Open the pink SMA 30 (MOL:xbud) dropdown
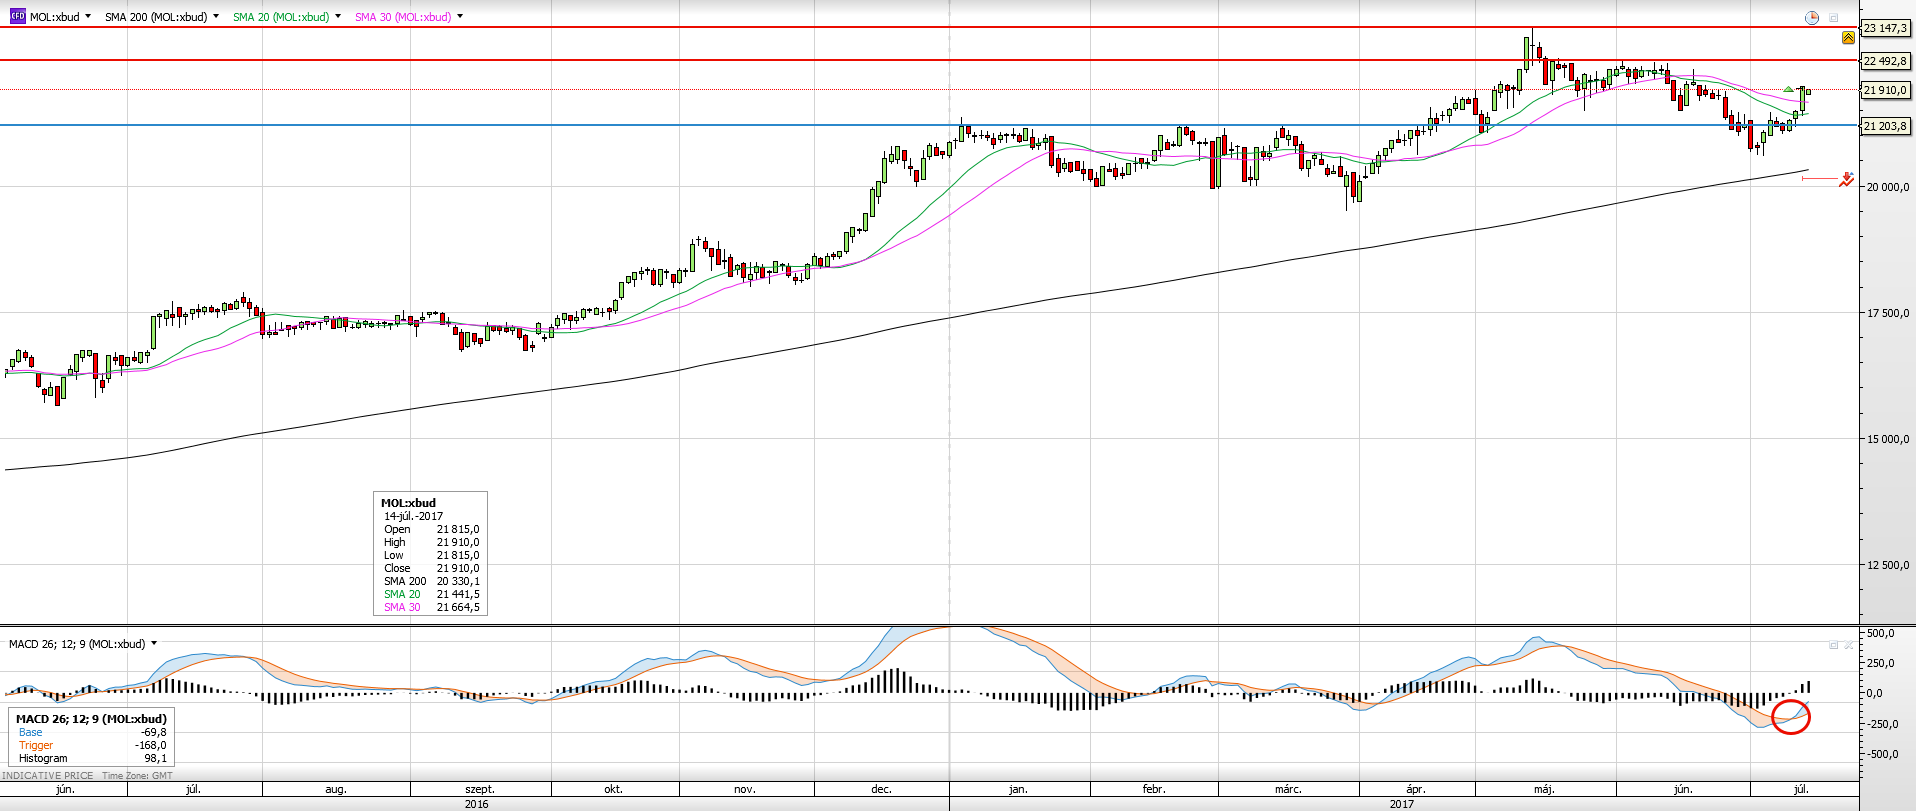Screen dimensions: 1916x811 pos(460,17)
